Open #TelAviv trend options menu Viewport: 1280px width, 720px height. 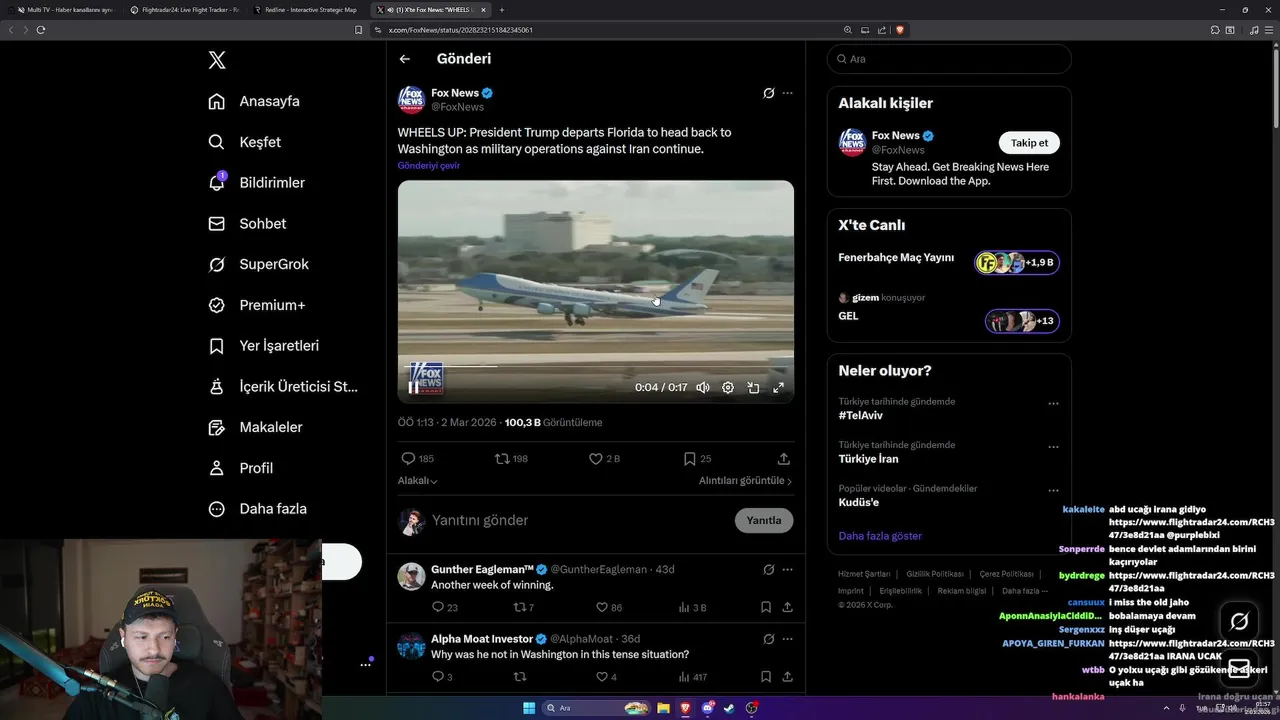click(1053, 404)
